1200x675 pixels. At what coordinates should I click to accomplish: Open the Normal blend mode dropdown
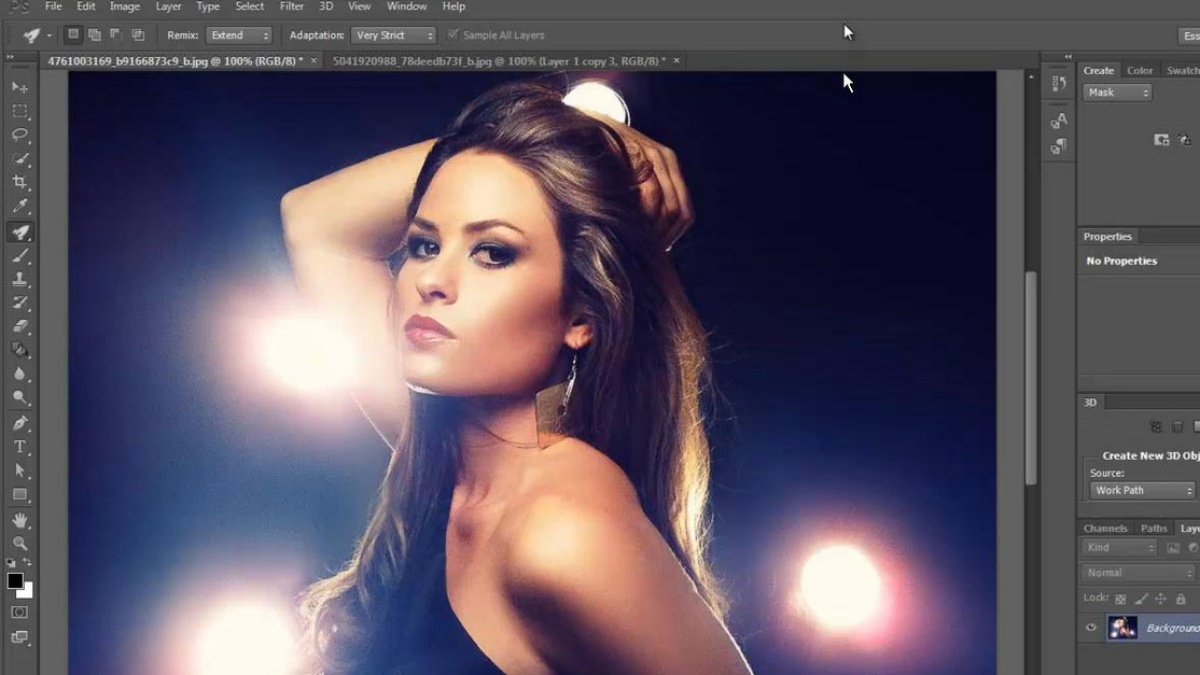[x=1140, y=573]
